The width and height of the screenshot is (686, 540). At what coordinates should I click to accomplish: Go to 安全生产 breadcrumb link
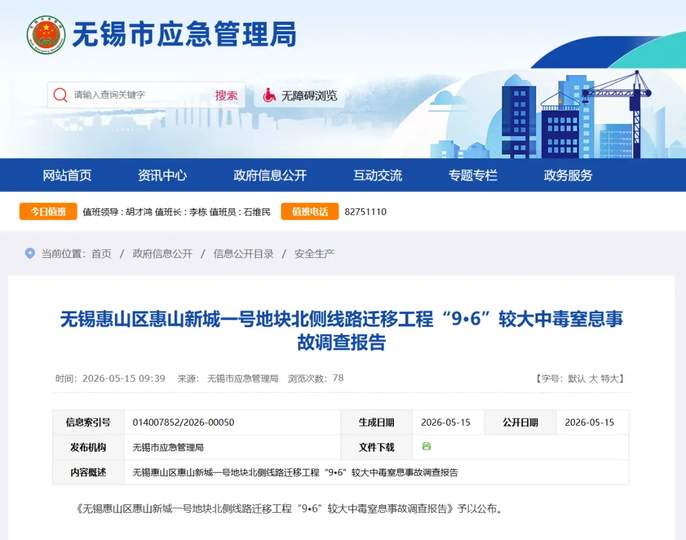click(x=314, y=253)
